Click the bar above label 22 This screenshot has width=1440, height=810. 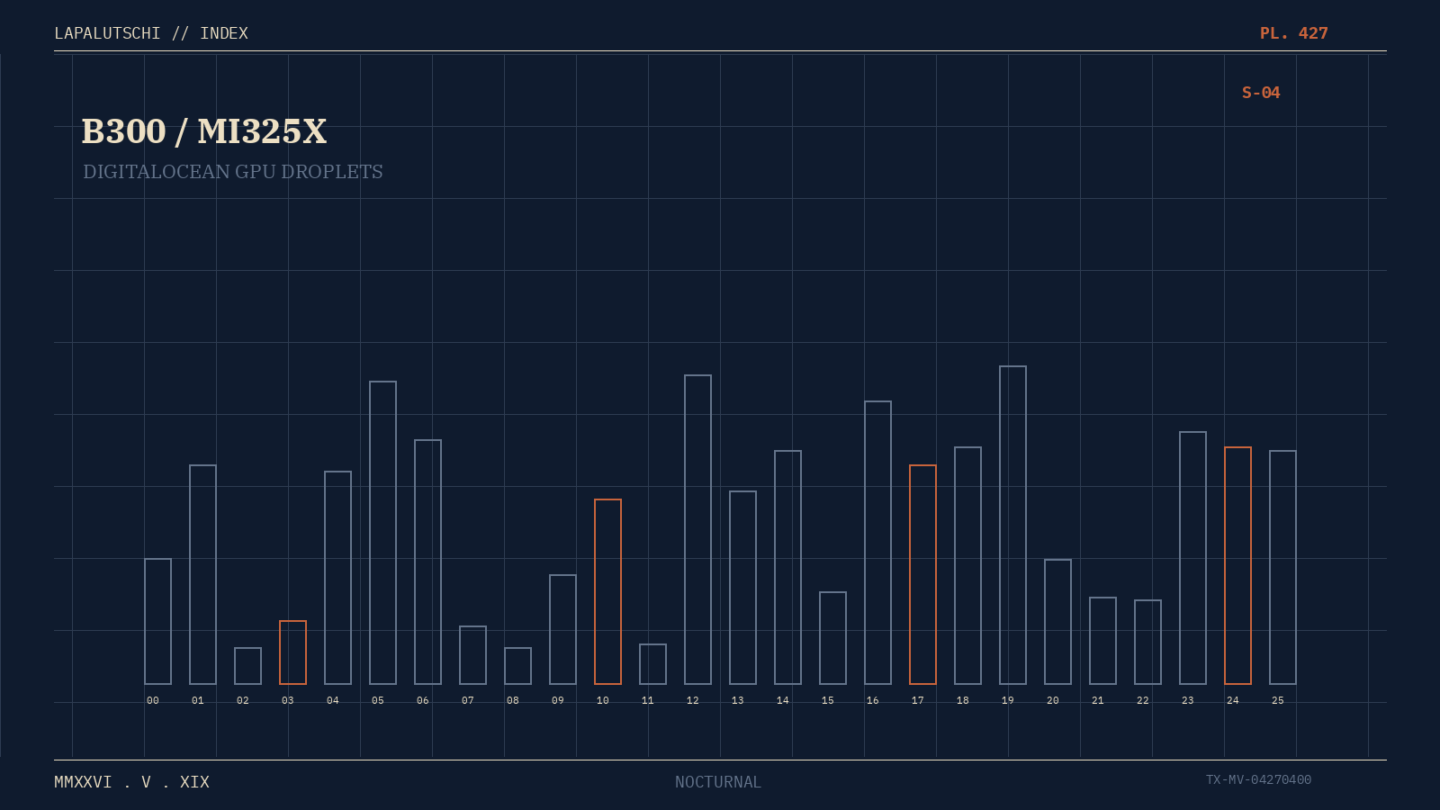point(1148,642)
